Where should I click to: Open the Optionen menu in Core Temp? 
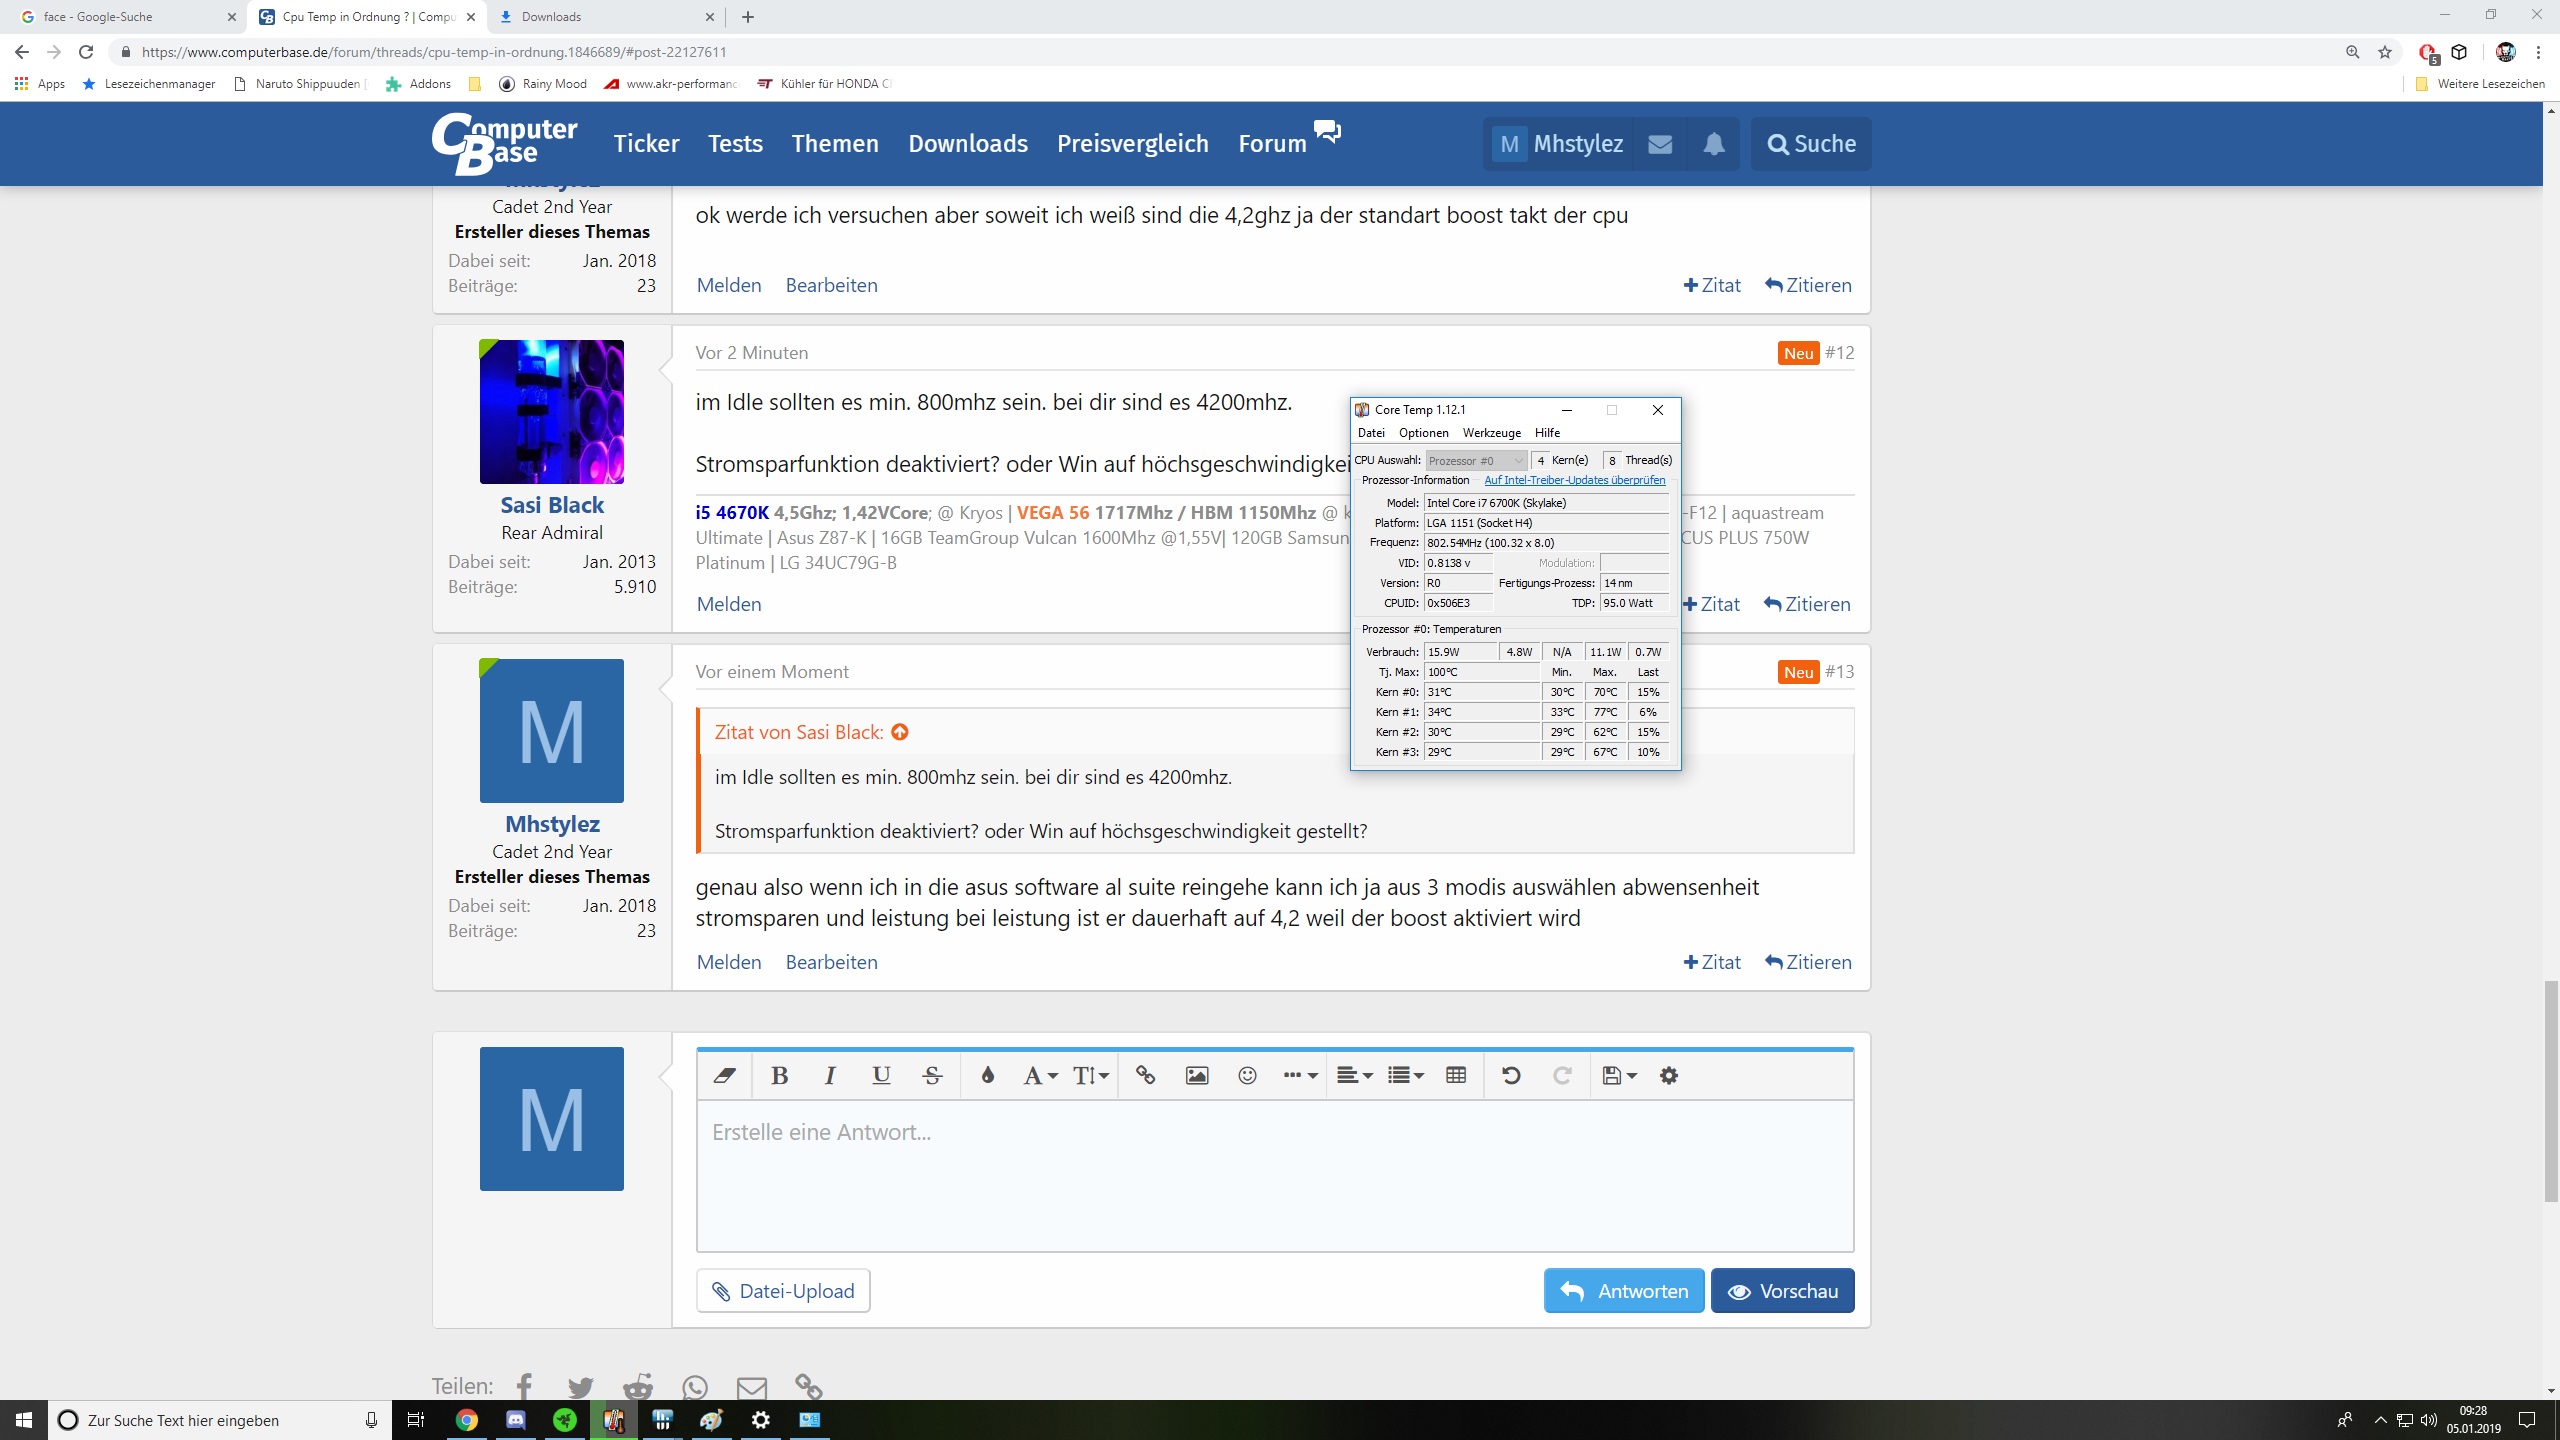point(1424,433)
